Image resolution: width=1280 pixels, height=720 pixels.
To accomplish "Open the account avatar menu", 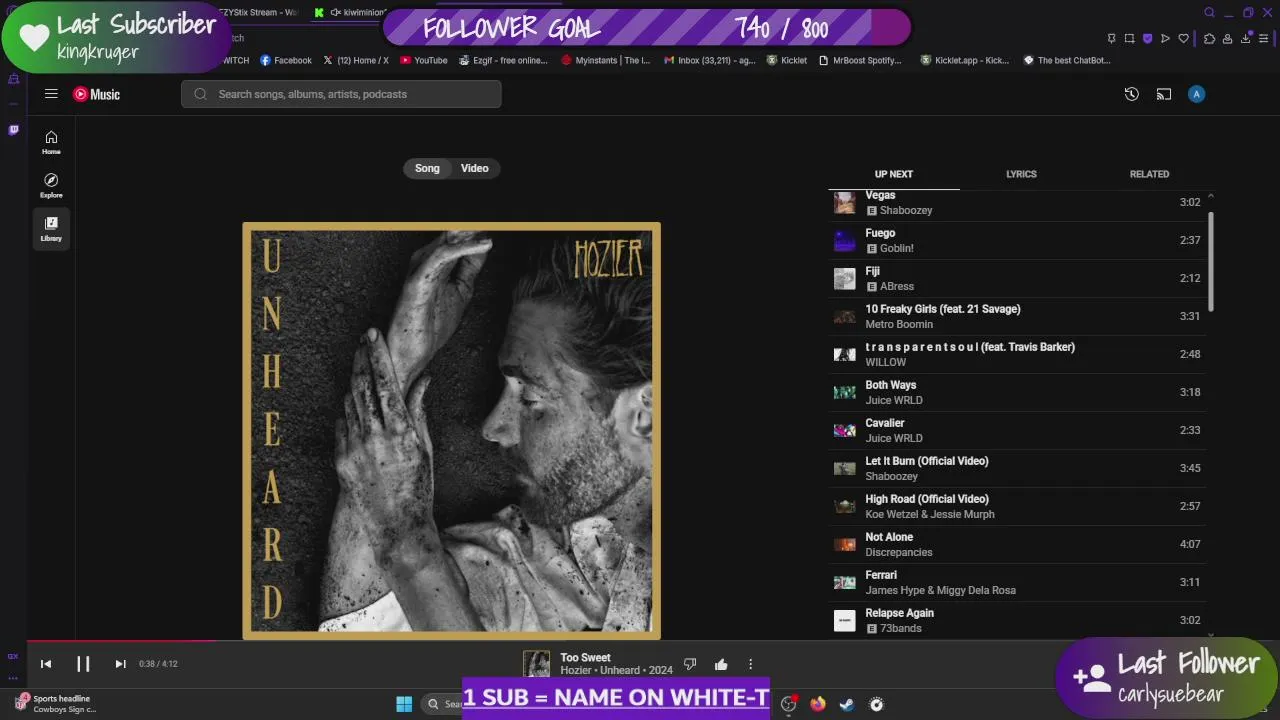I will [1197, 94].
